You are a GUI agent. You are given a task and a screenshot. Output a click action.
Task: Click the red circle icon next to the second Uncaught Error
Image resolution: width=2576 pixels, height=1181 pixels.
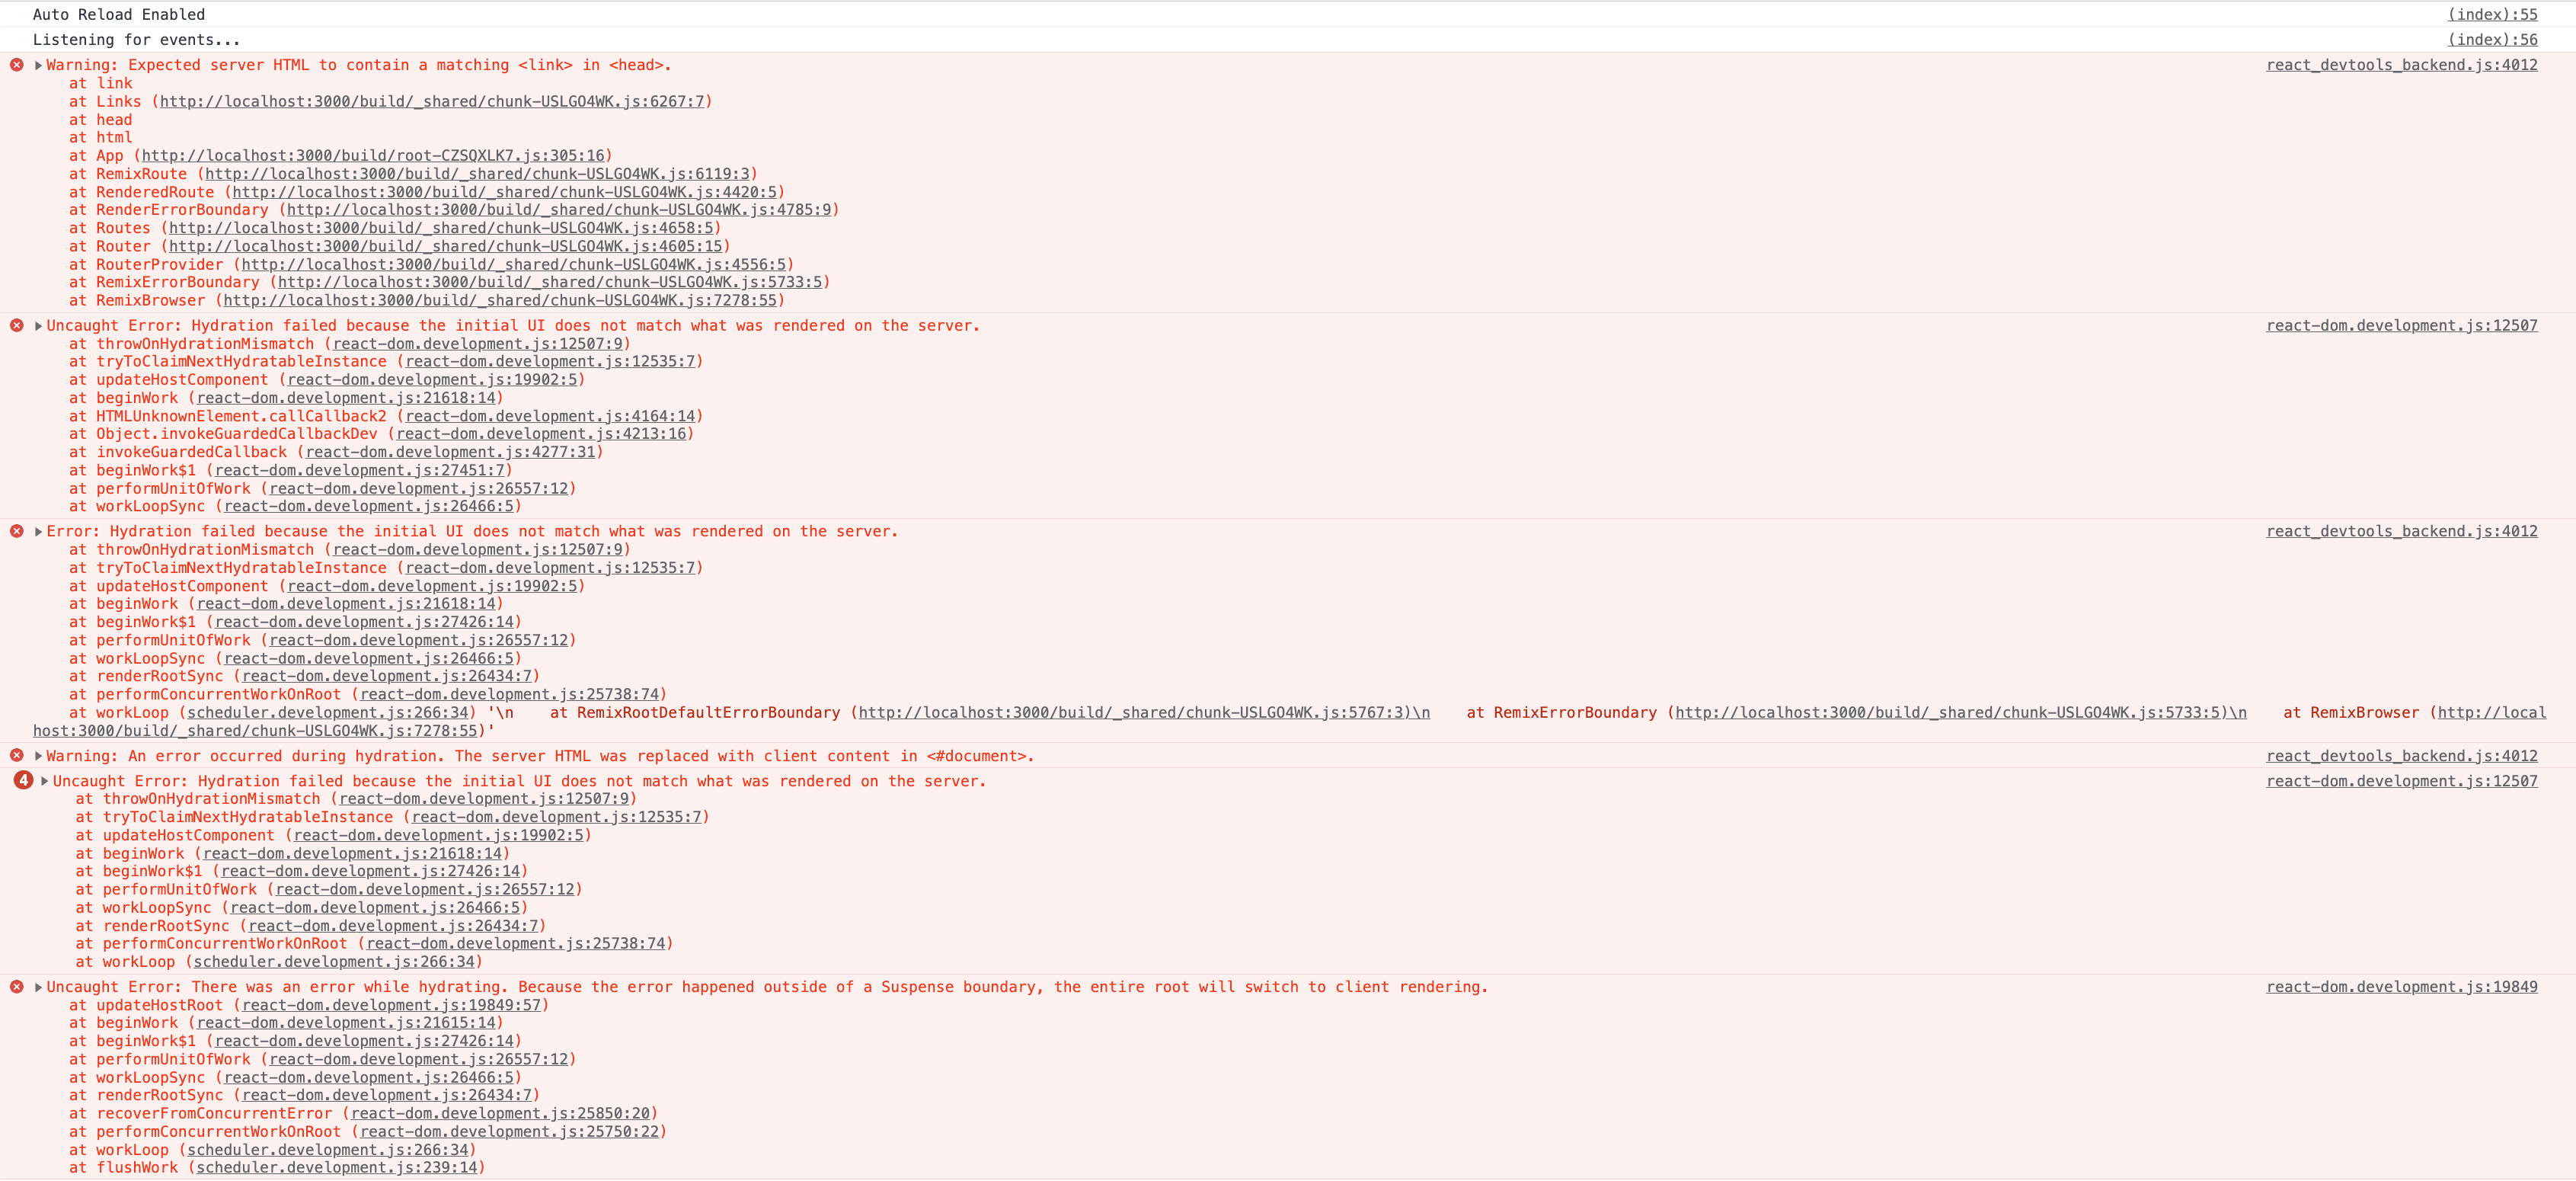23,781
